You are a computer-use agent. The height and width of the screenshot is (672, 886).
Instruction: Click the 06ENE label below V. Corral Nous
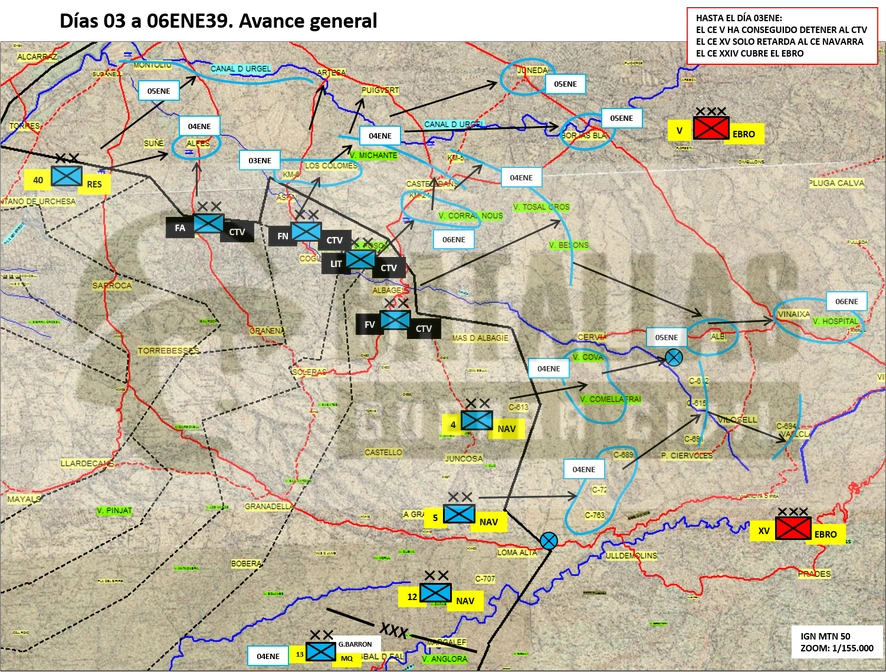454,240
